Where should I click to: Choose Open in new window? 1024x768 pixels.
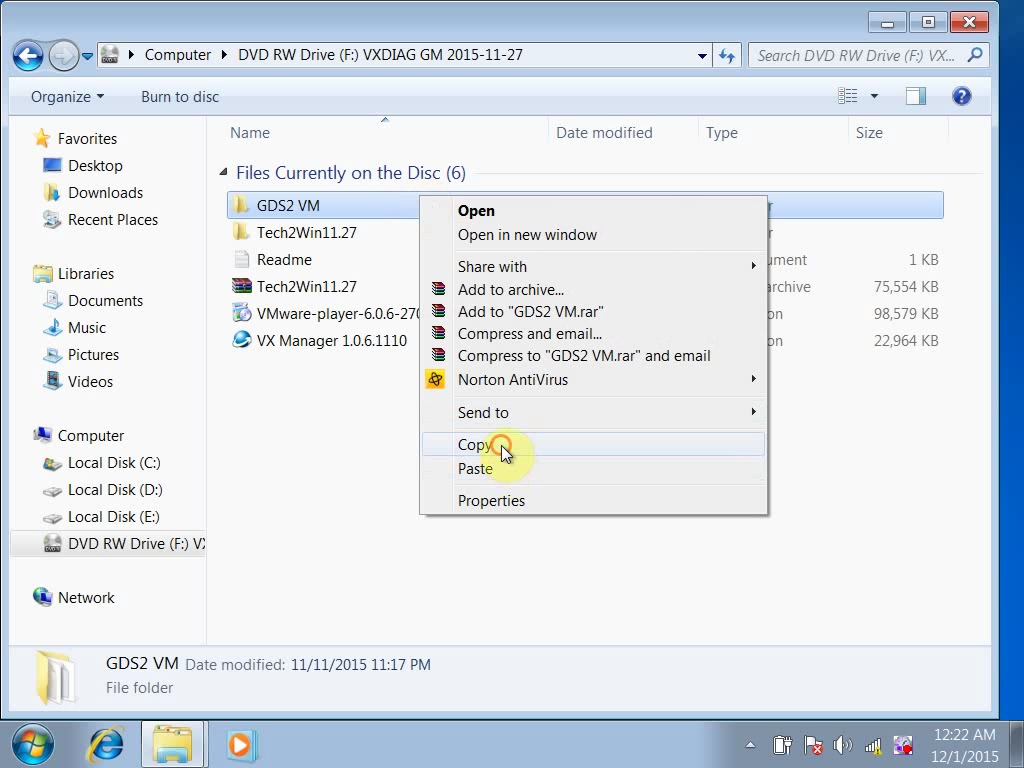click(593, 234)
